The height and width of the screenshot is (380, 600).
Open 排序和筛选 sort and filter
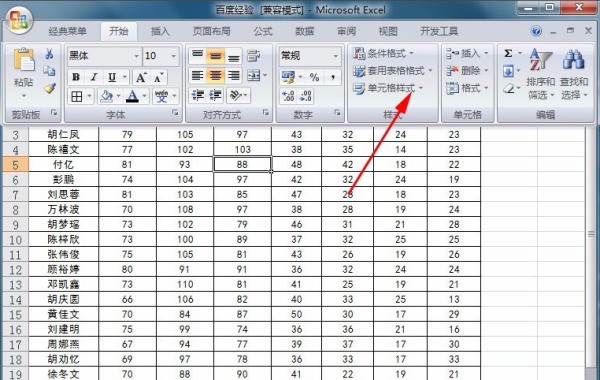(541, 74)
